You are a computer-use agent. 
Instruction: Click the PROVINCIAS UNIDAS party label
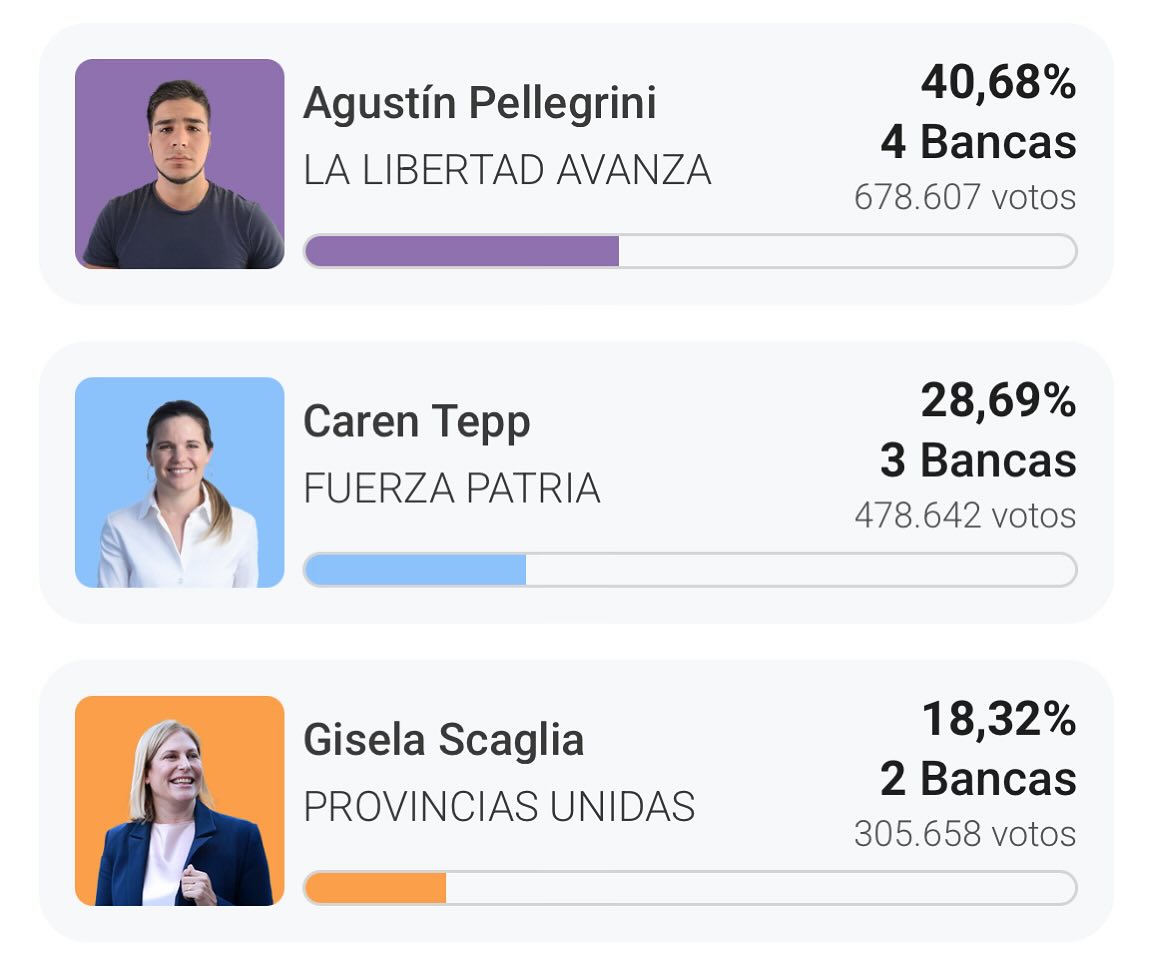click(x=499, y=807)
